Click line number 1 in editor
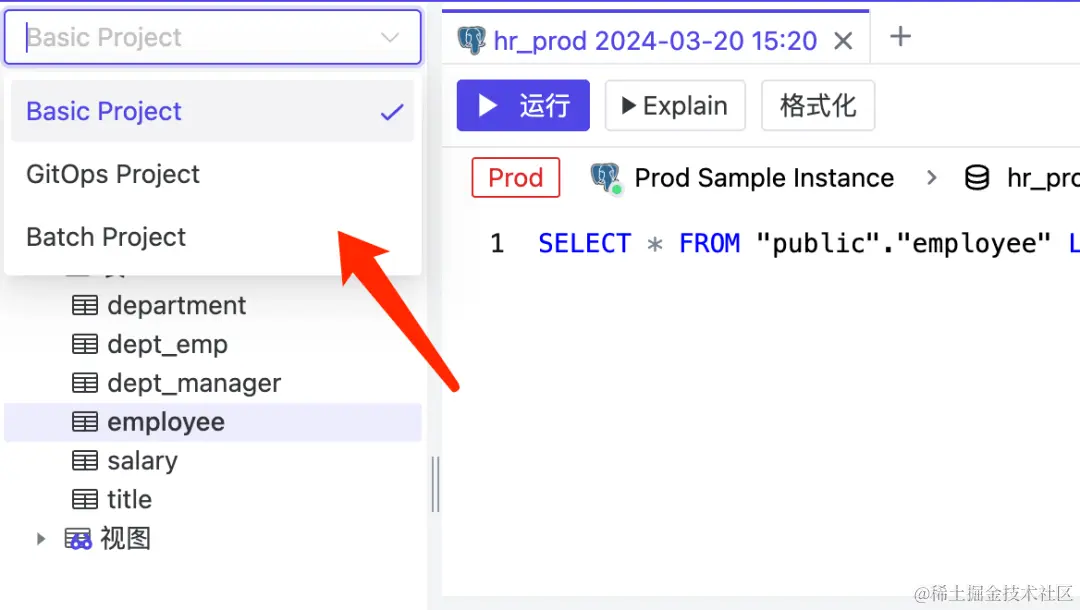Viewport: 1080px width, 610px height. [497, 243]
